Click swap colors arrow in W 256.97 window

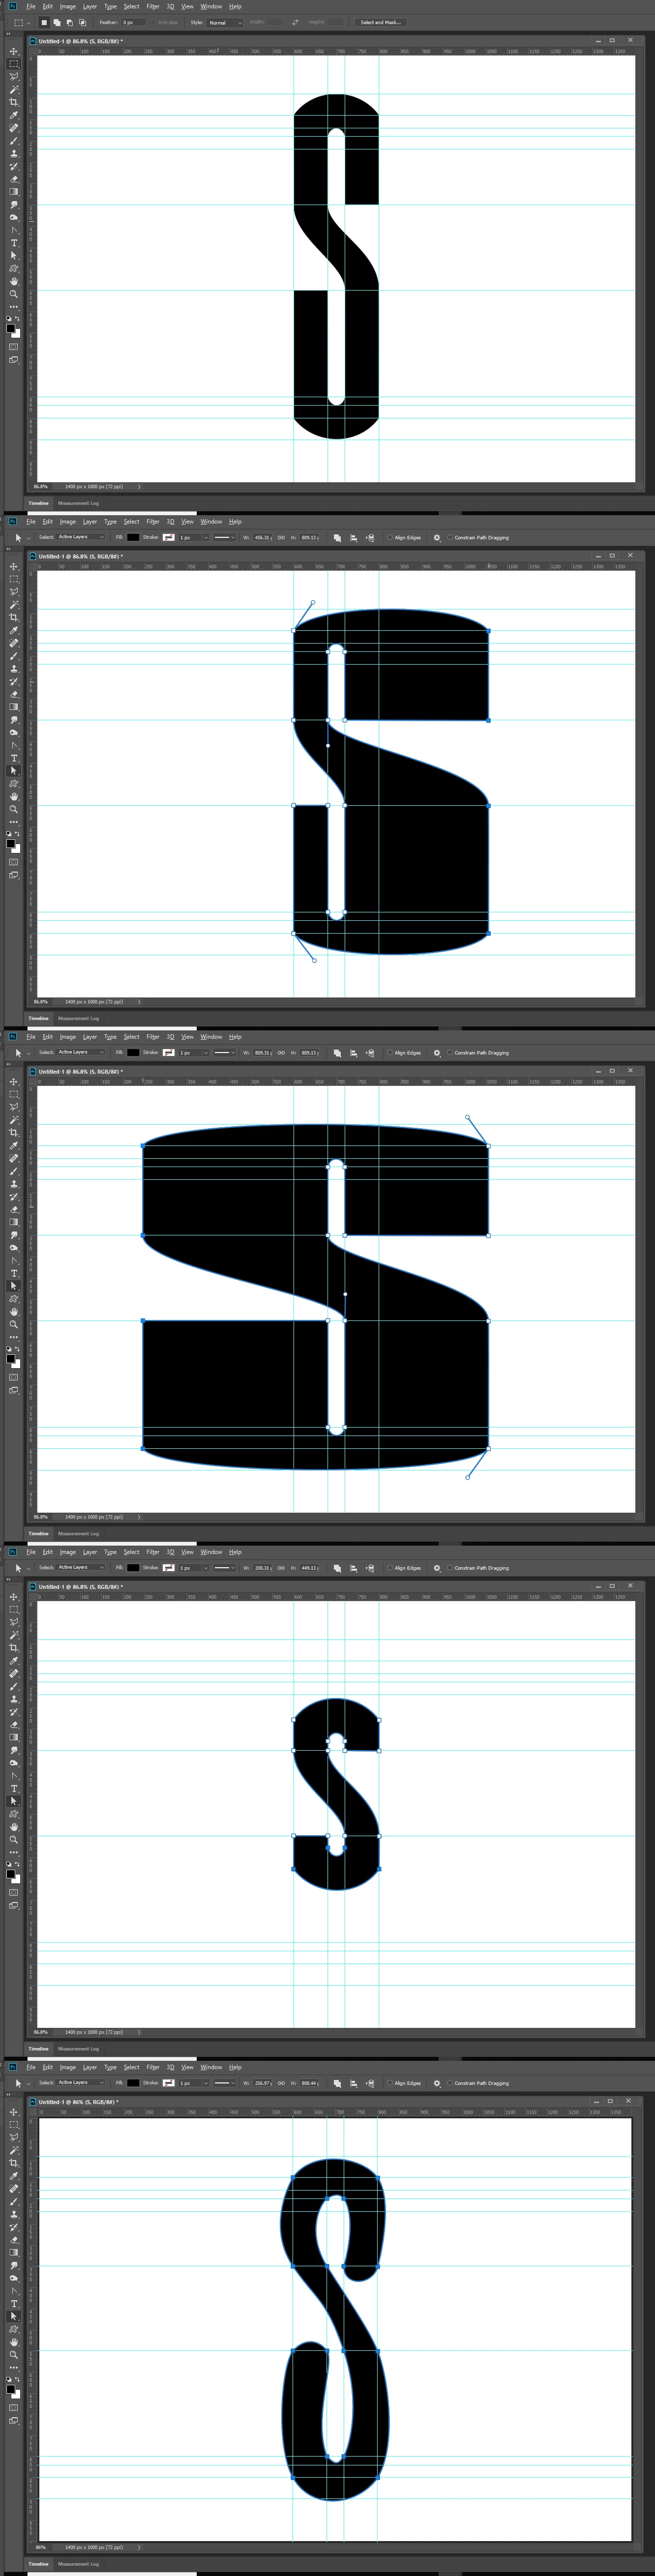(x=17, y=2380)
